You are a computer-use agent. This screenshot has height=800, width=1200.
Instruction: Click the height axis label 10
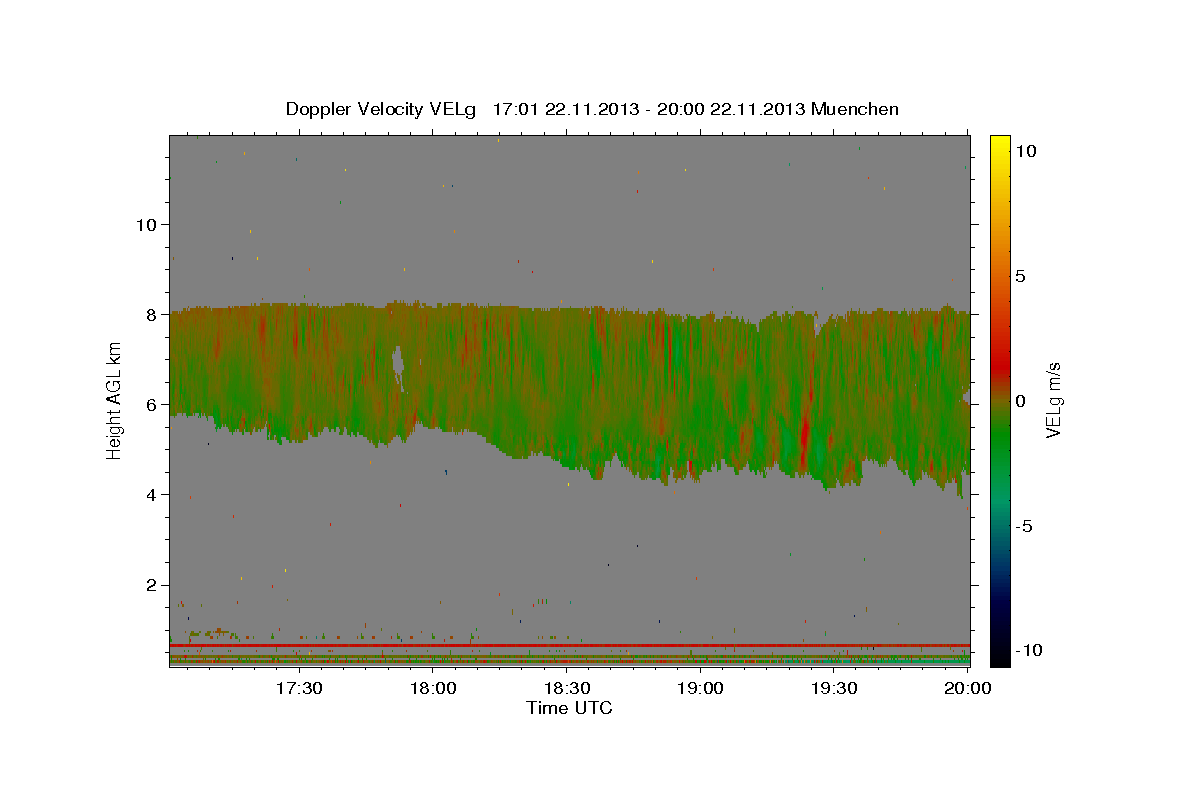point(146,224)
